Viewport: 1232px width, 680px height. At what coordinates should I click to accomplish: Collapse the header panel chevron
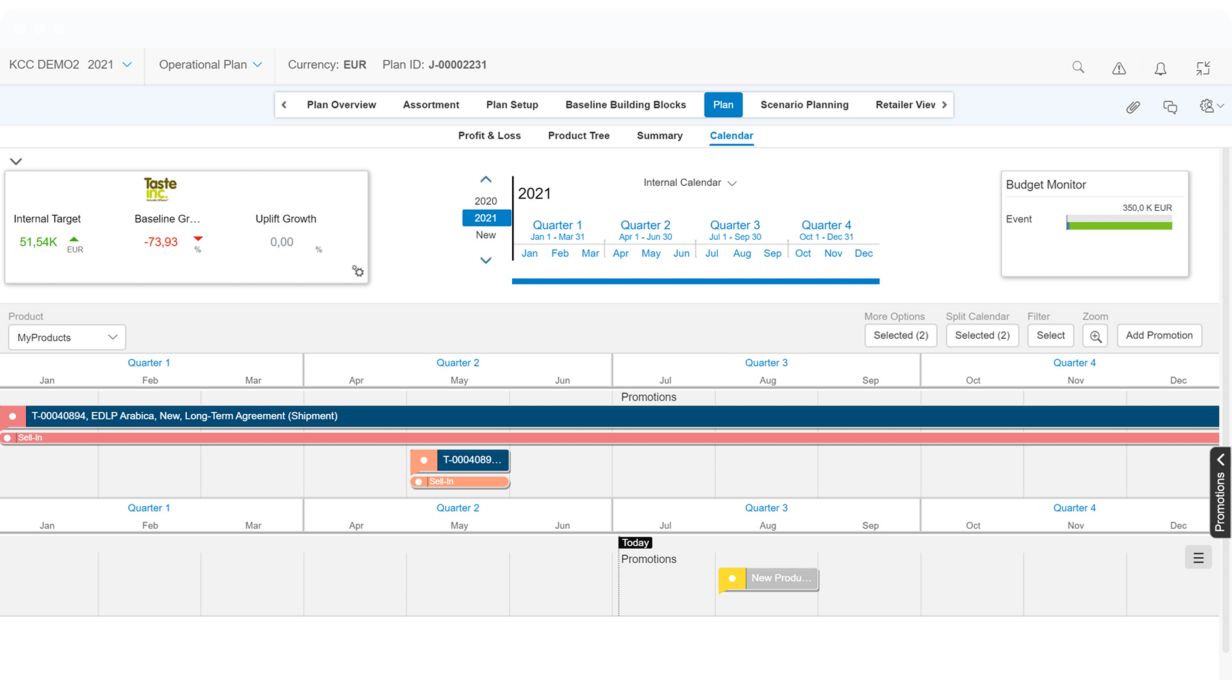[15, 161]
